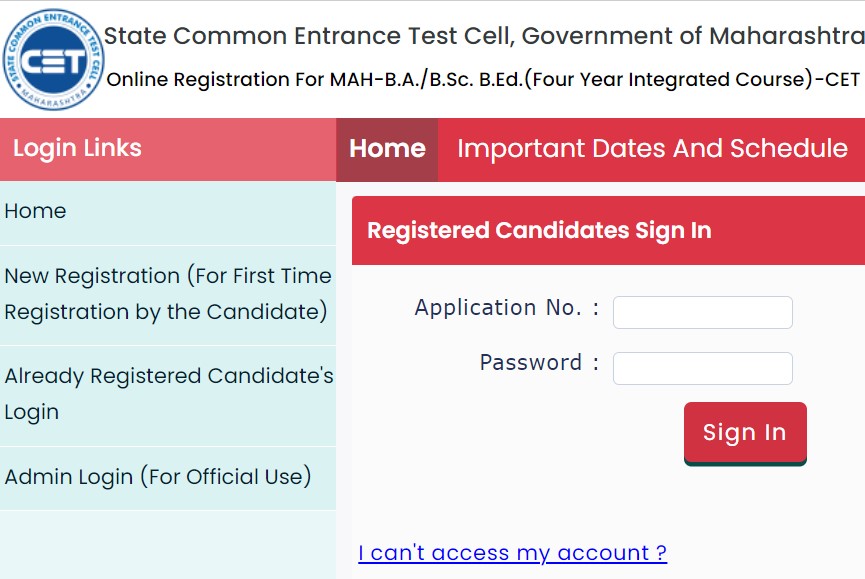The height and width of the screenshot is (579, 865).
Task: Switch to the Home tab in red navigation bar
Action: tap(387, 149)
